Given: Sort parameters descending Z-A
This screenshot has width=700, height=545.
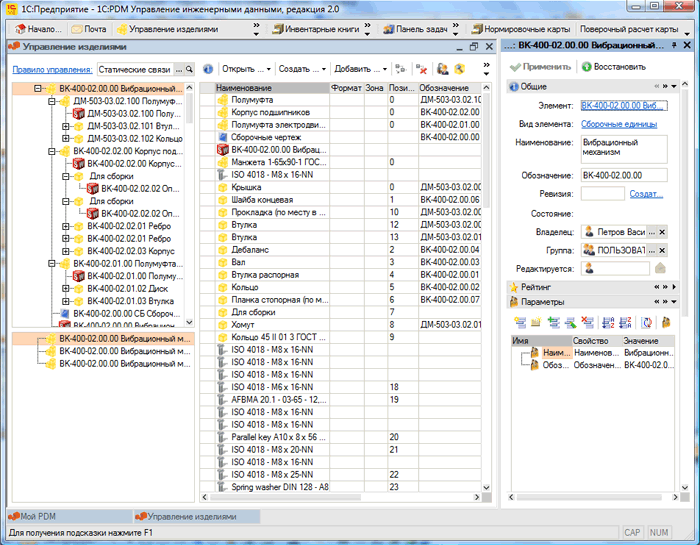Looking at the screenshot, I should [625, 322].
